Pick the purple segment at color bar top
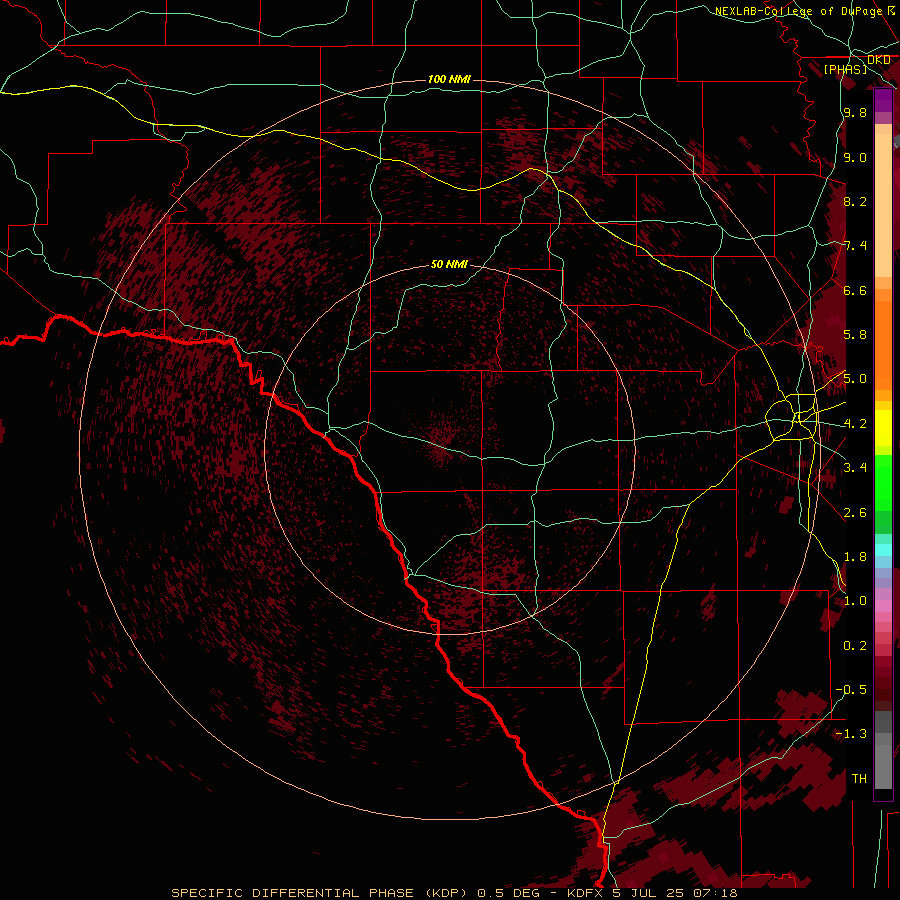This screenshot has height=900, width=900. click(883, 100)
